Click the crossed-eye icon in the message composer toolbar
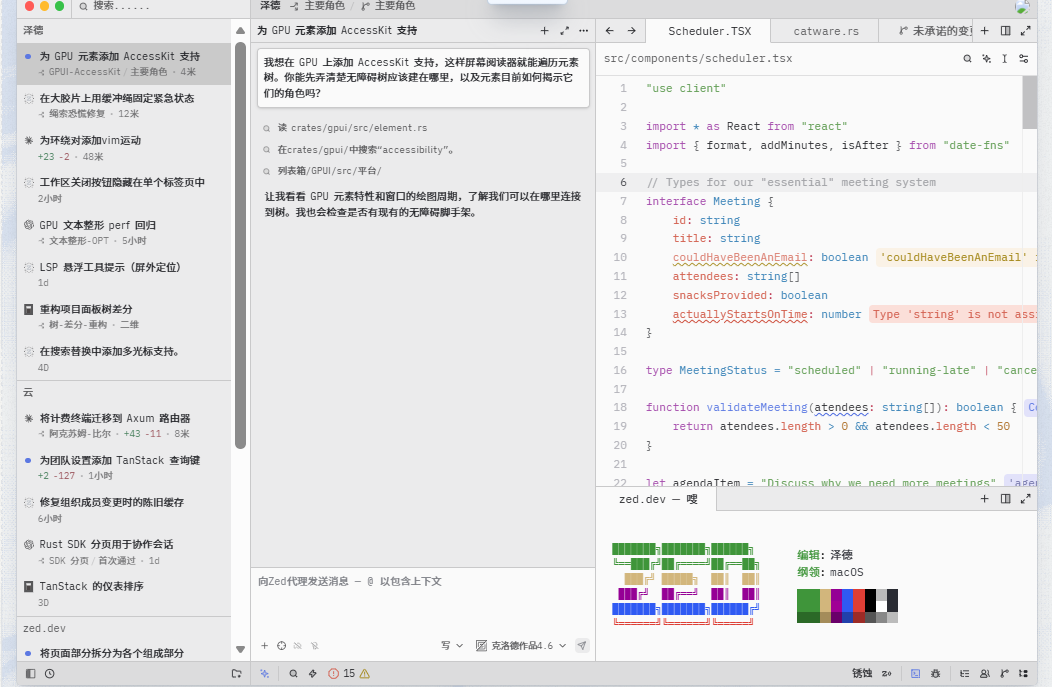The height and width of the screenshot is (687, 1052). 298,646
